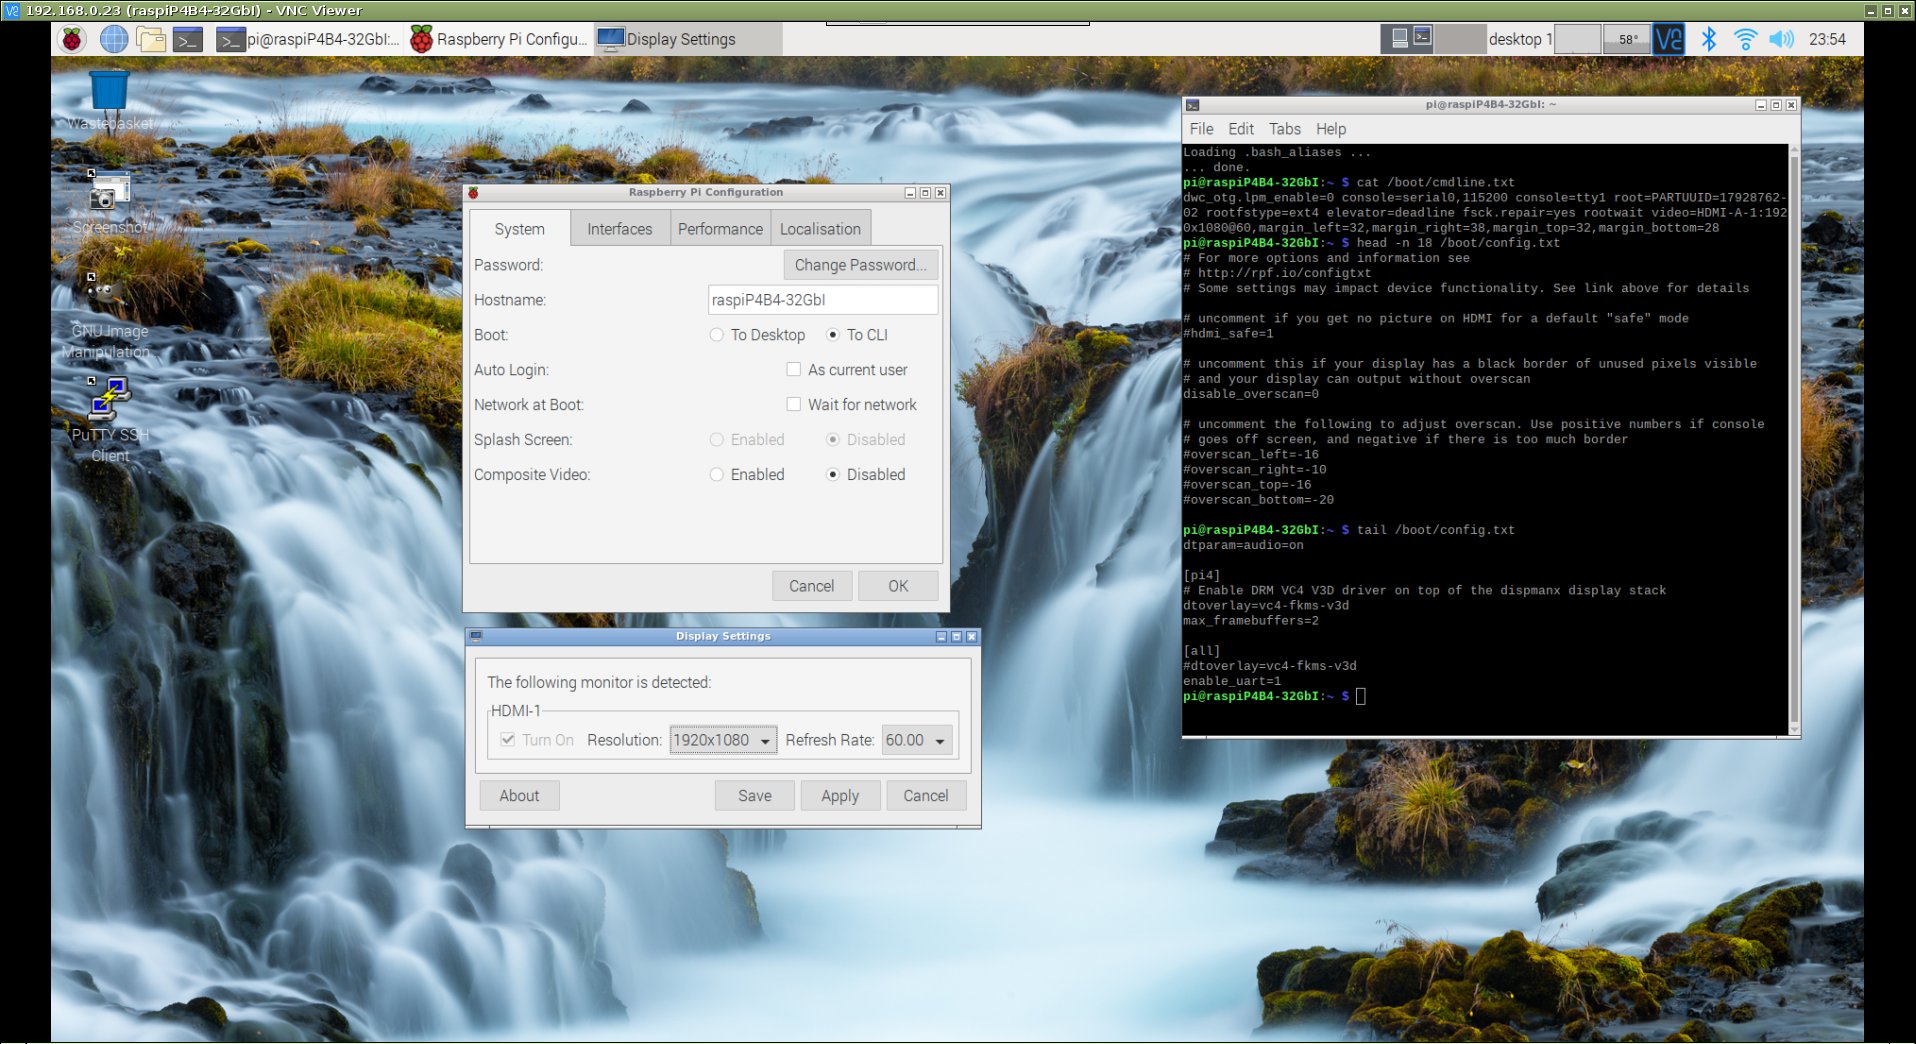Screen dimensions: 1916x1044
Task: Select Boot To Desktop radio button
Action: pos(757,335)
